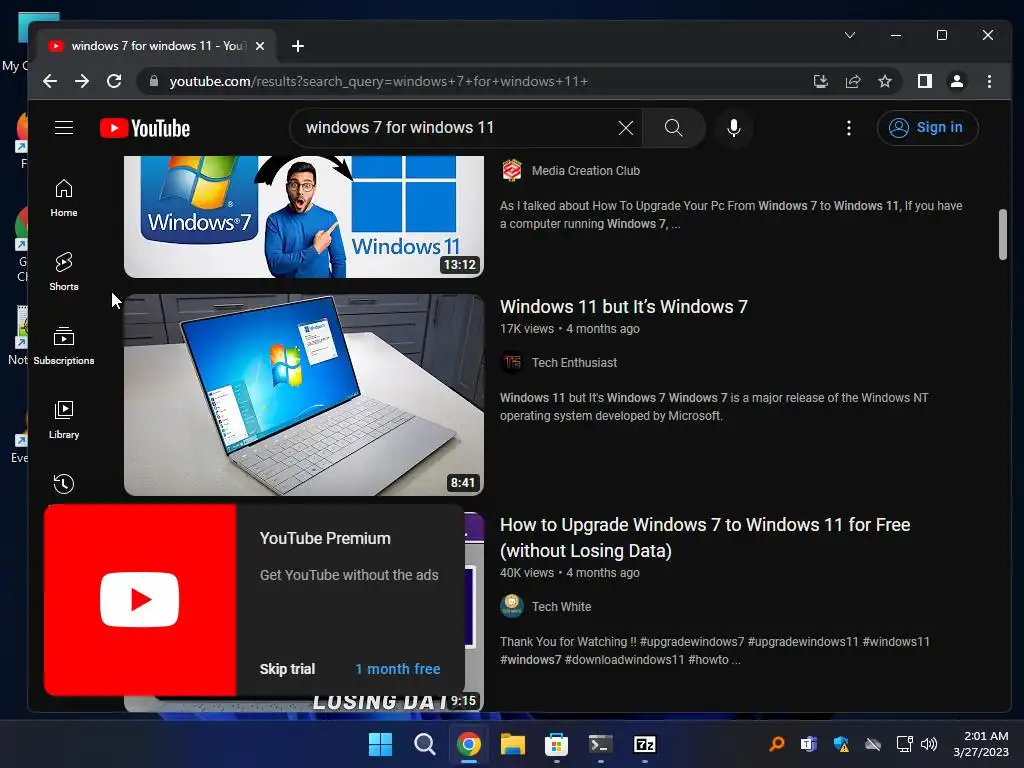Image resolution: width=1024 pixels, height=768 pixels.
Task: Go back with browser back arrow
Action: point(50,81)
